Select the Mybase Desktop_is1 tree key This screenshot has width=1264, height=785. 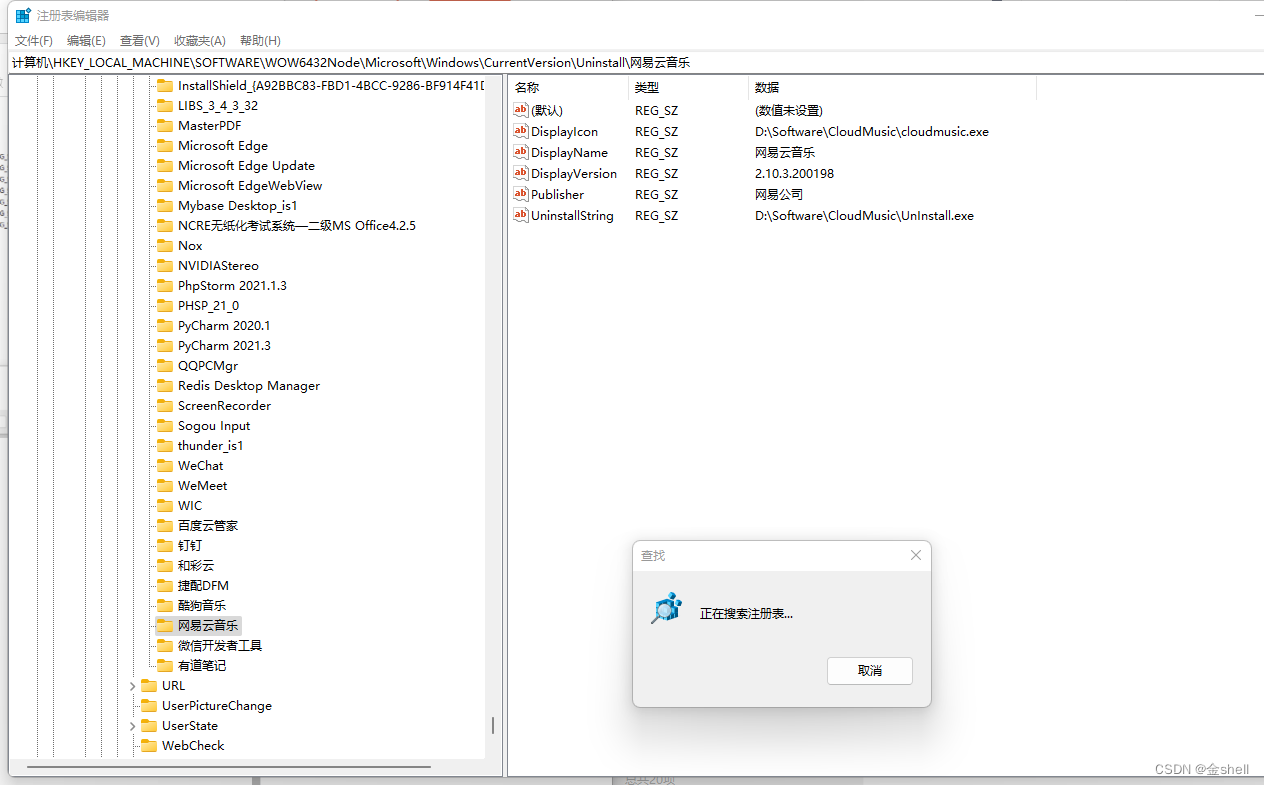[238, 206]
